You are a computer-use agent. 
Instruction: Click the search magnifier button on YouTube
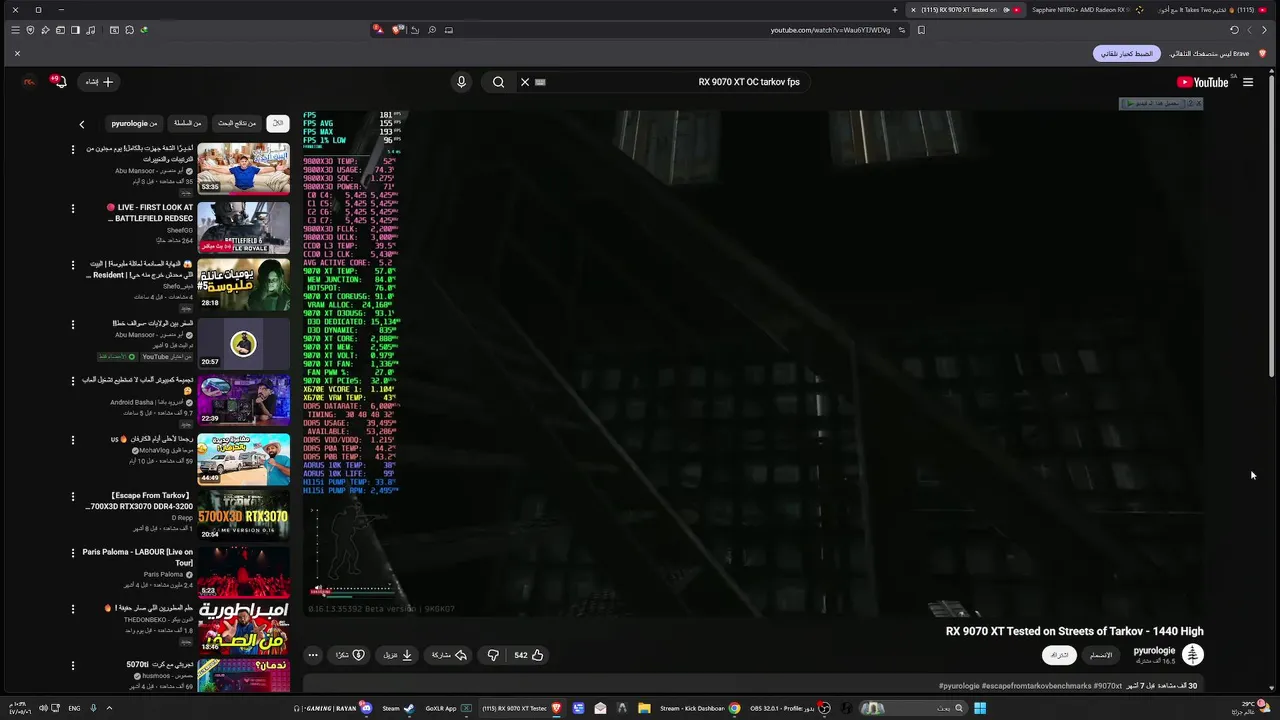(498, 82)
